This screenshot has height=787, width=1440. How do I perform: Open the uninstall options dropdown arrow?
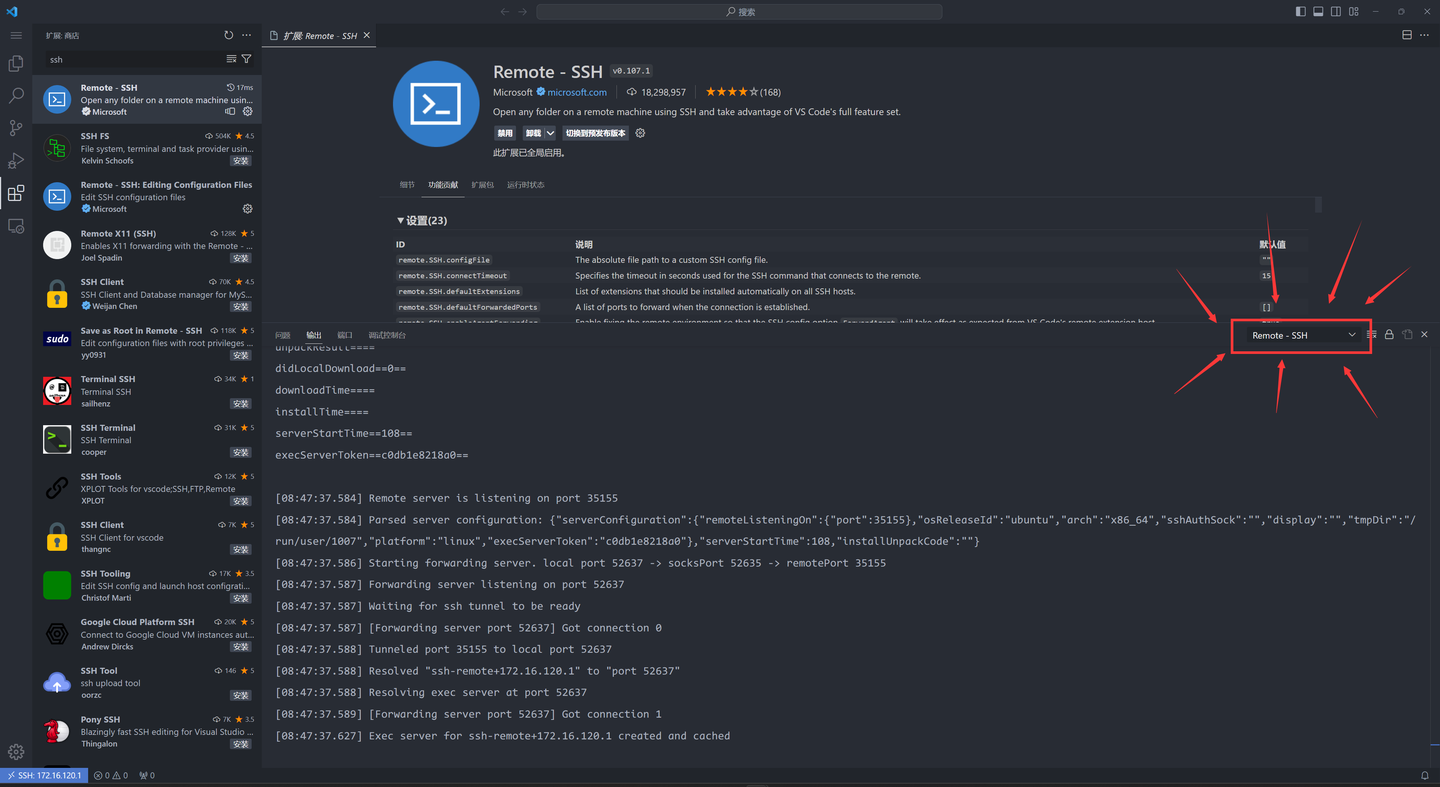click(x=549, y=132)
